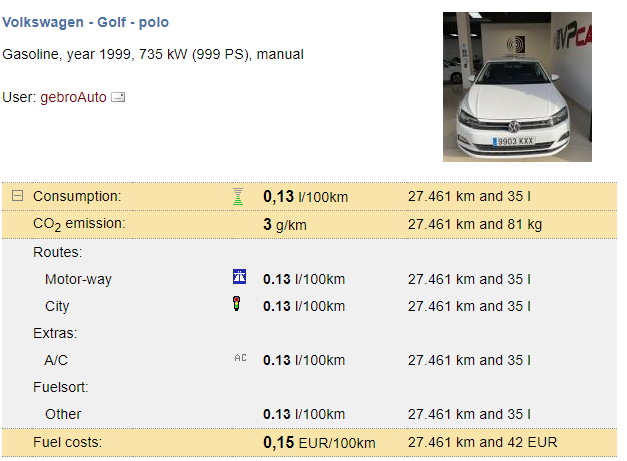Click the traffic light City icon
This screenshot has width=627, height=461.
pos(237,303)
